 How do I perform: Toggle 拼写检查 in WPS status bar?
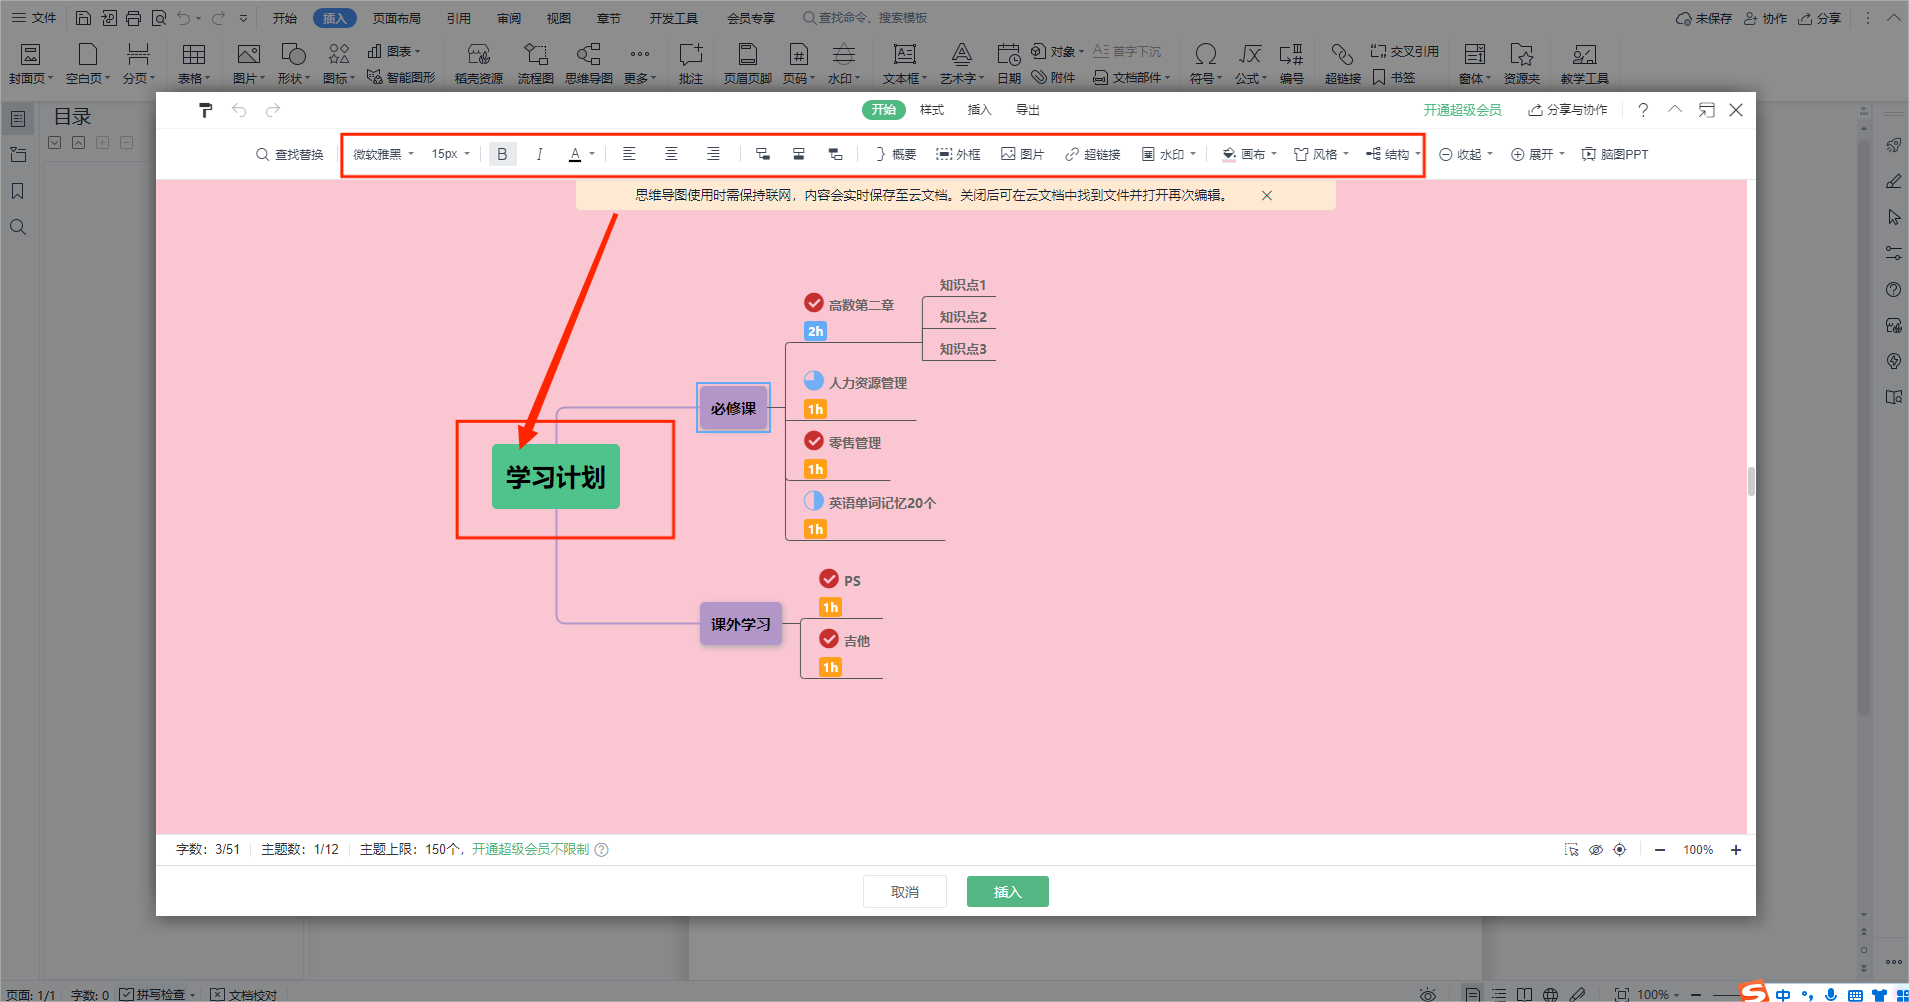157,994
